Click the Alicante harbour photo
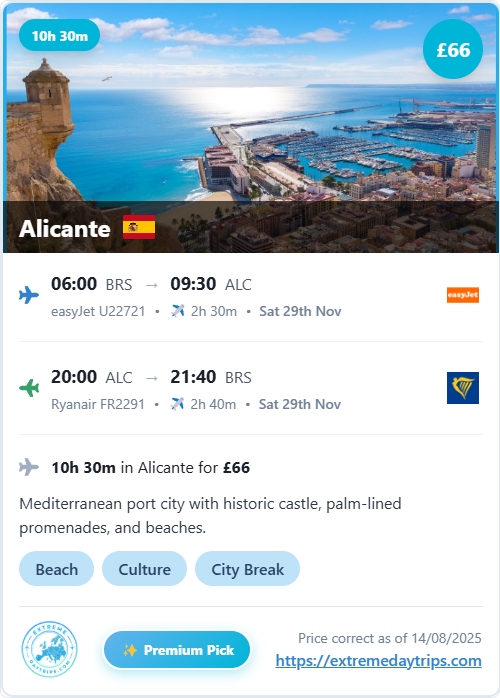This screenshot has width=500, height=698. 250,127
